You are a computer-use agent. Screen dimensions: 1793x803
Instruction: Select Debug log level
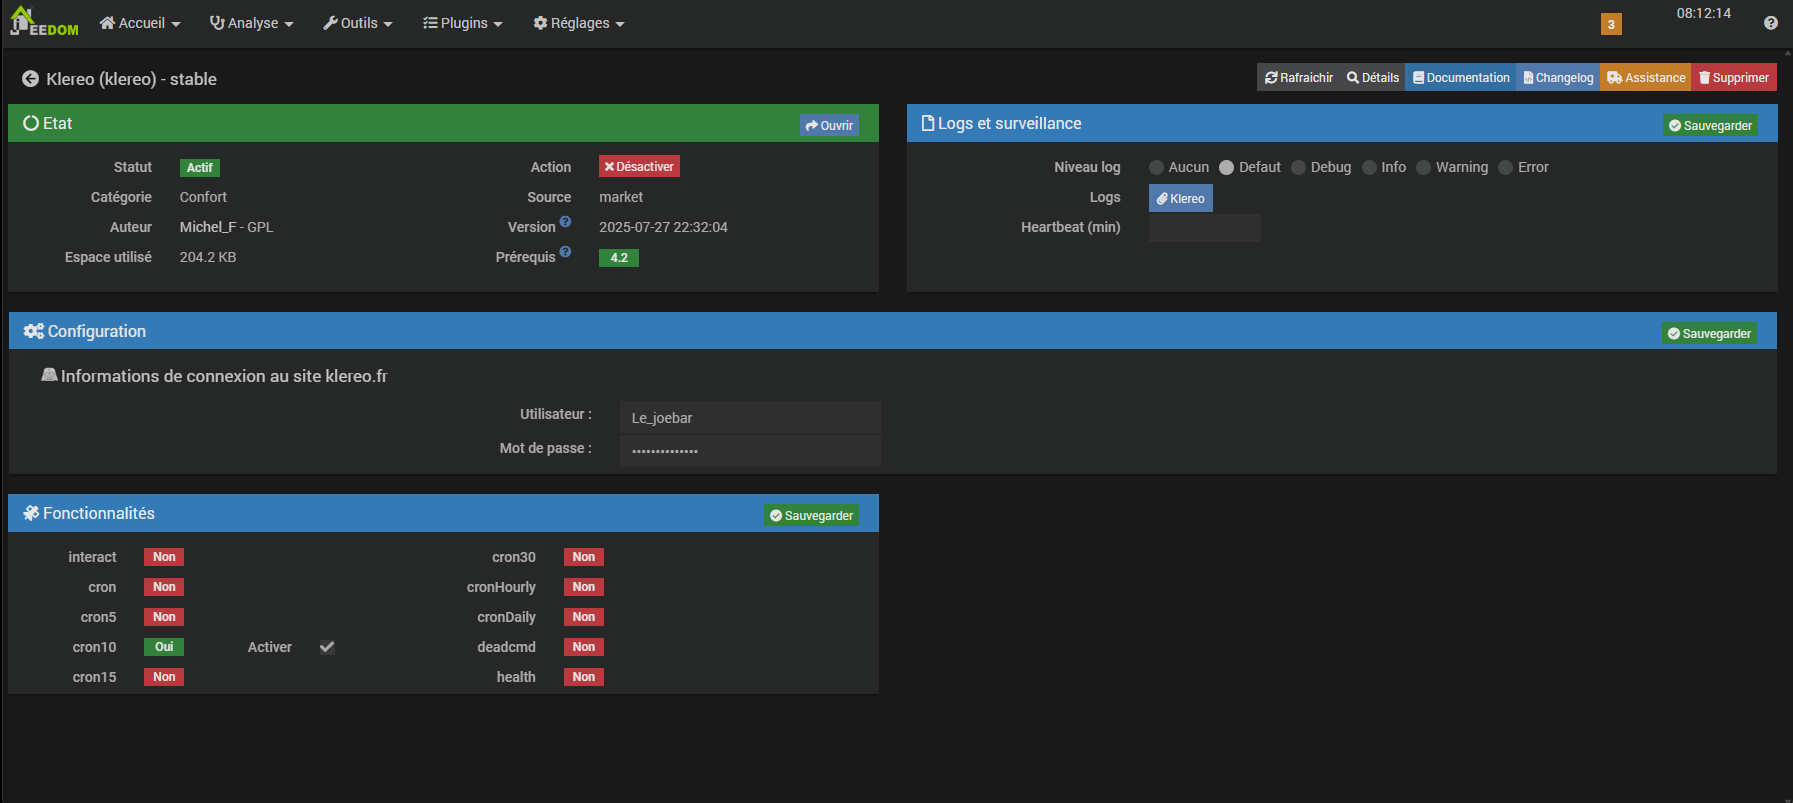[1298, 168]
